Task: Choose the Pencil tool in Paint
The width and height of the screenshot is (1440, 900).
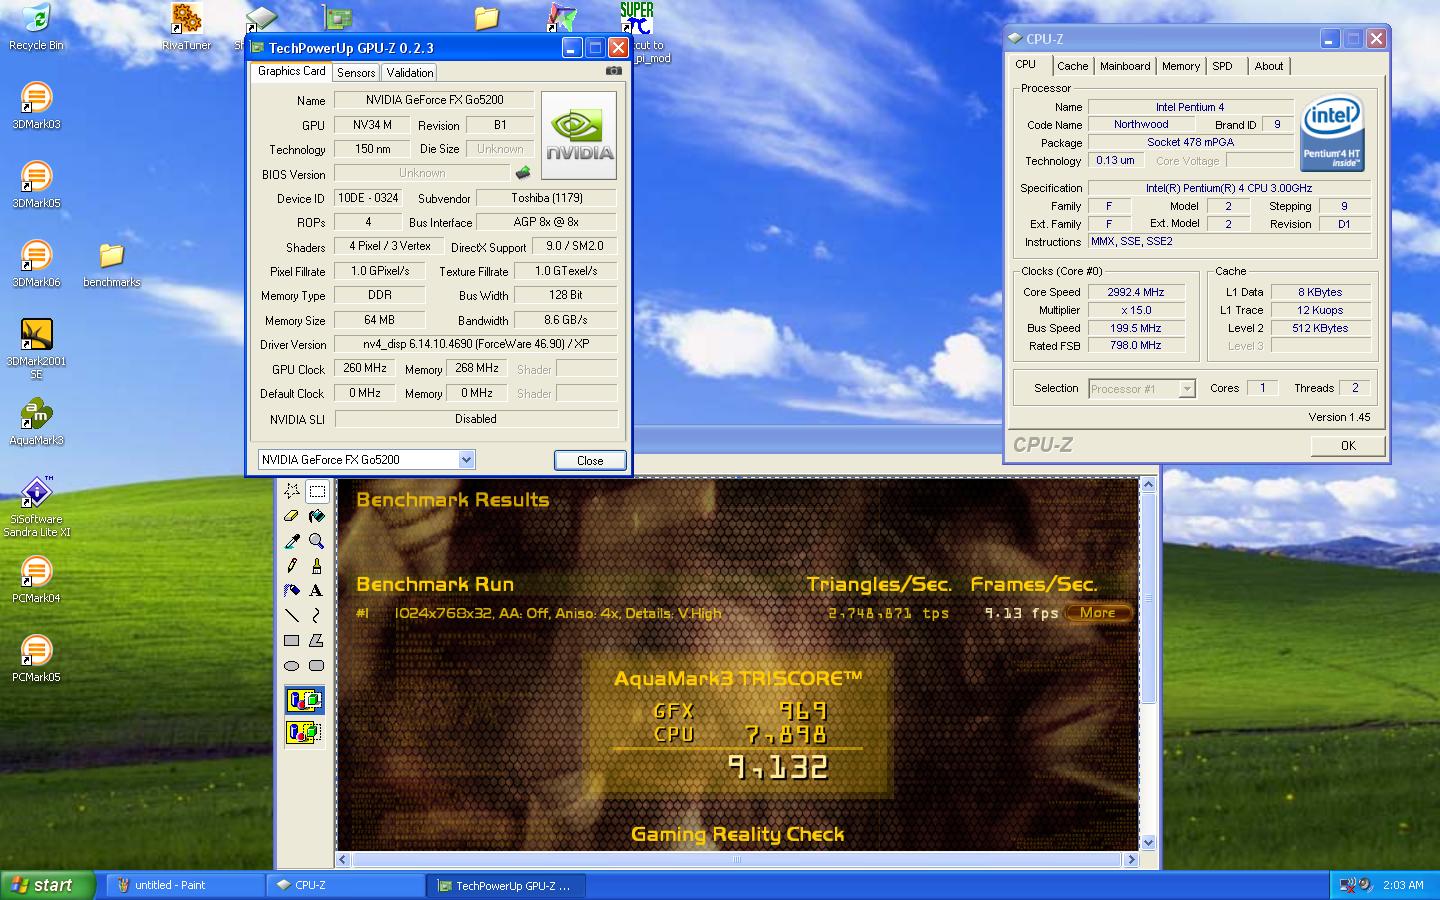Action: (292, 566)
